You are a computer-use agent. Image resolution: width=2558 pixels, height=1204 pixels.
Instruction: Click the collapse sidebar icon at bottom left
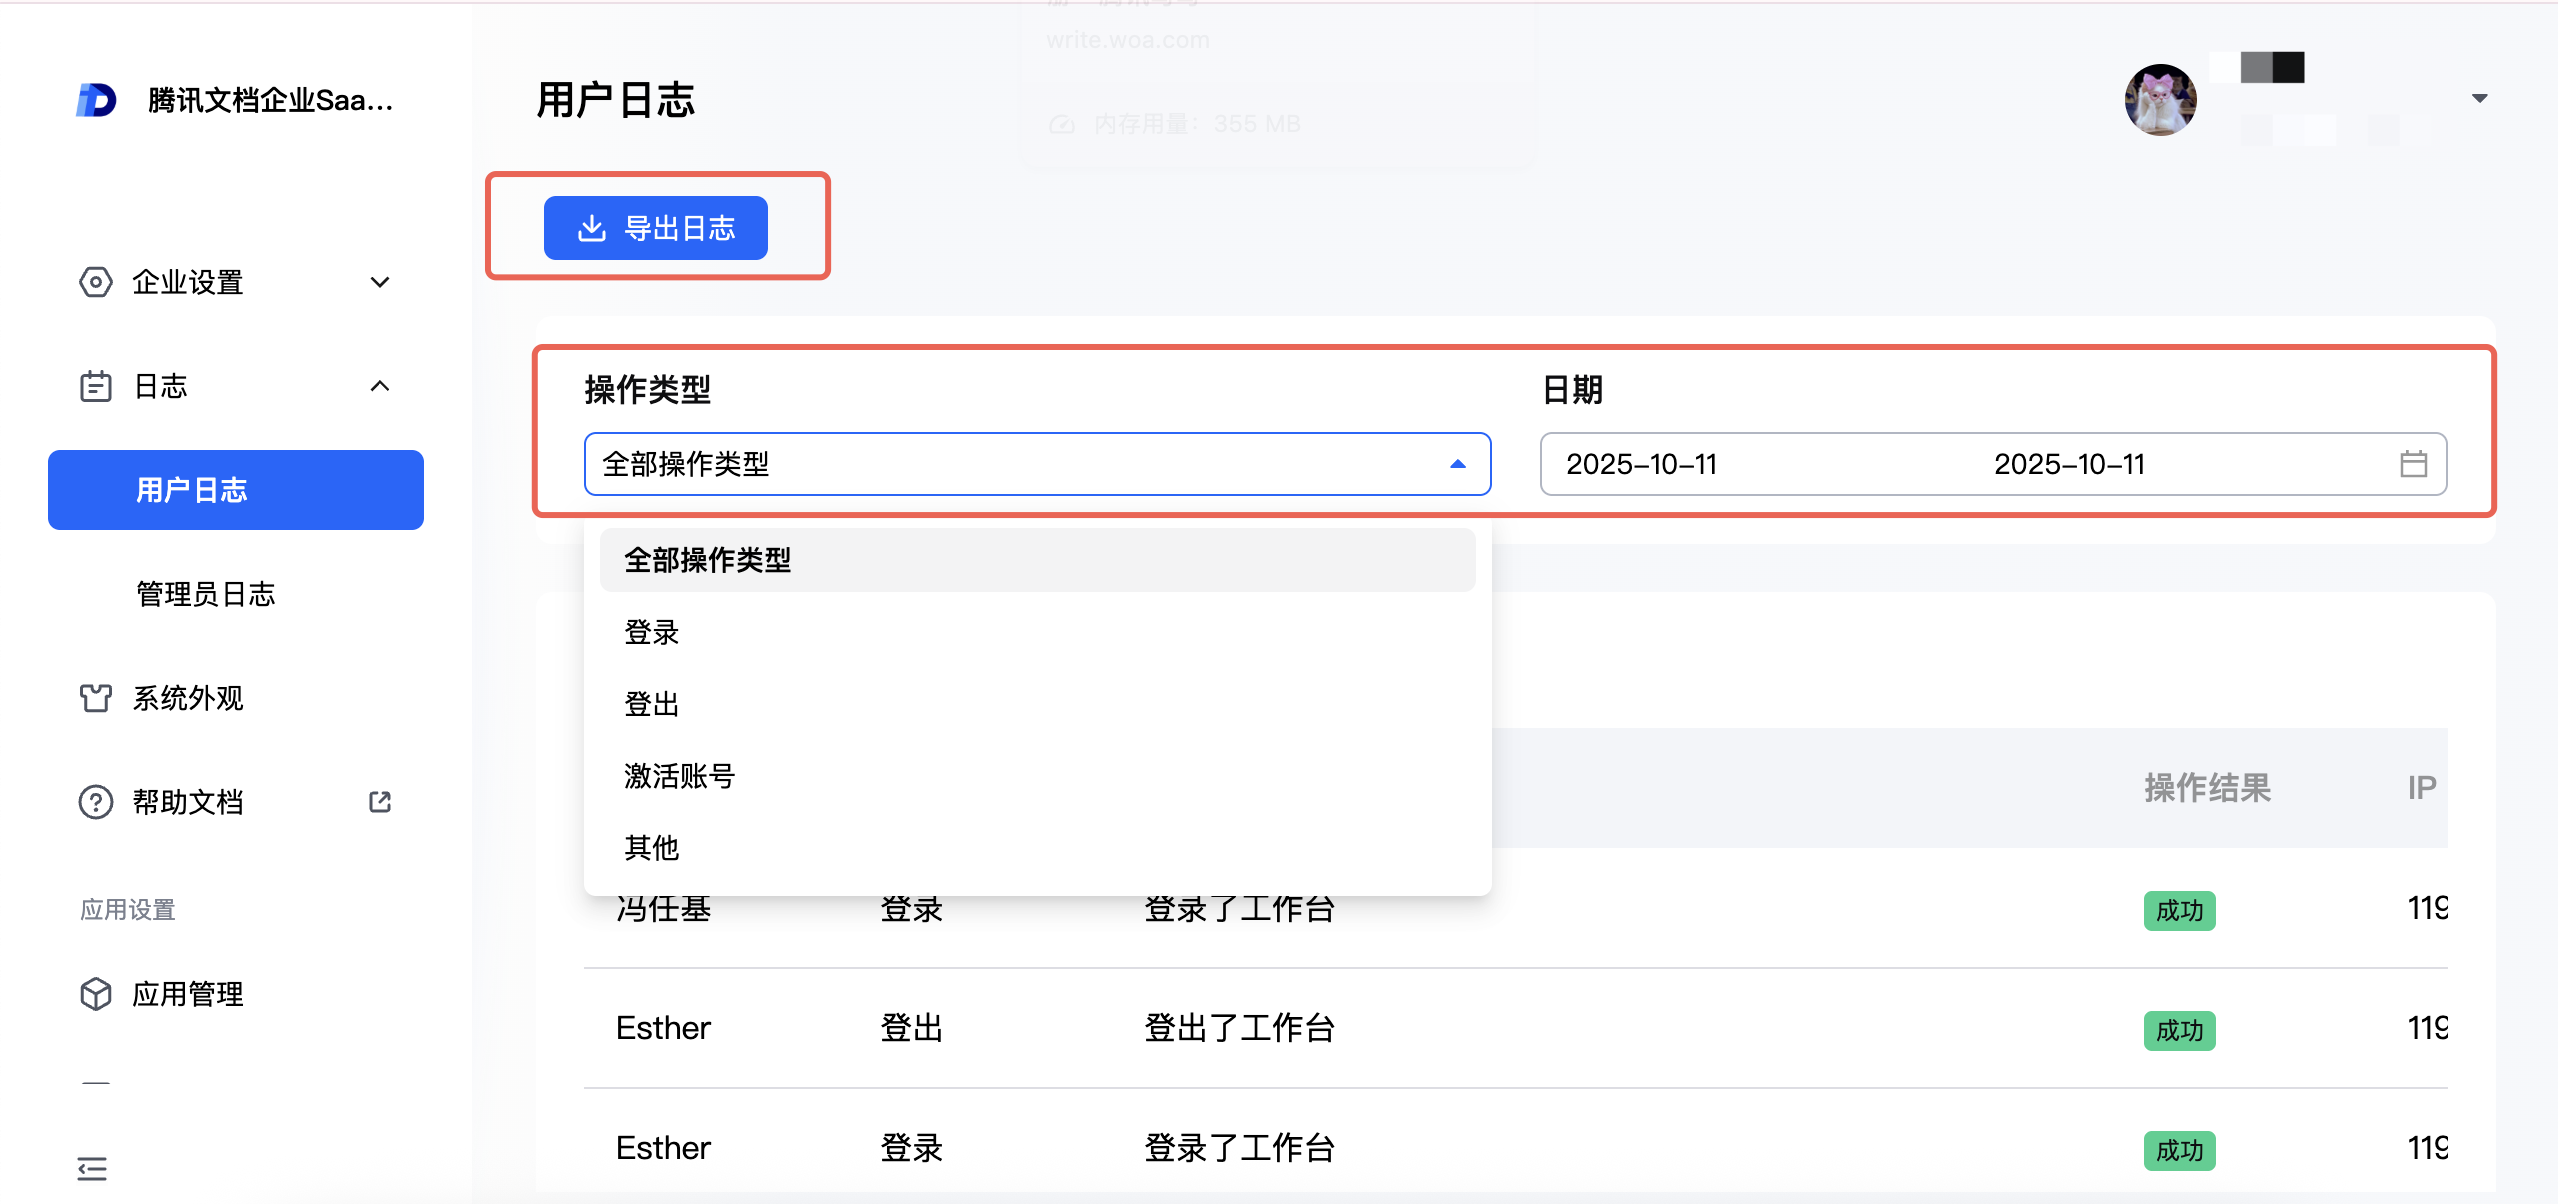92,1168
